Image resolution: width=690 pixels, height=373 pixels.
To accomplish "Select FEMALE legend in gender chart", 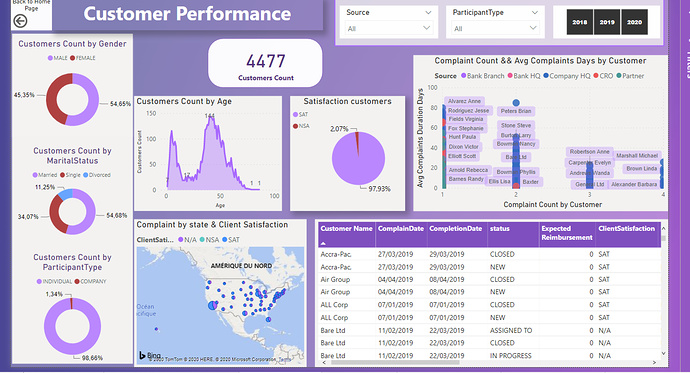I will click(x=83, y=58).
